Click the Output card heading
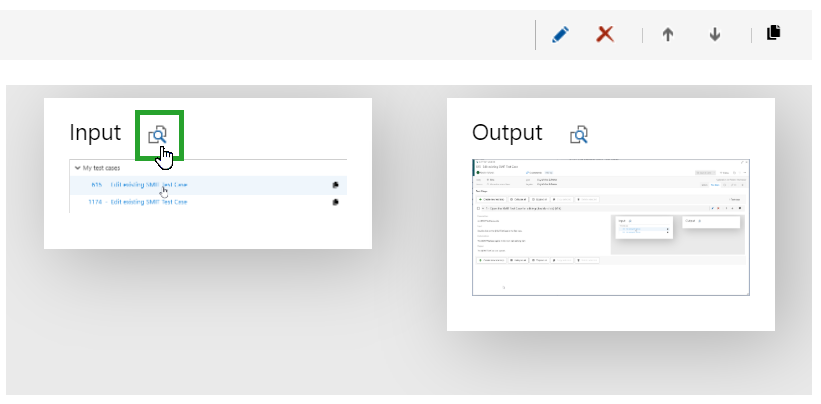The height and width of the screenshot is (404, 821). 507,133
